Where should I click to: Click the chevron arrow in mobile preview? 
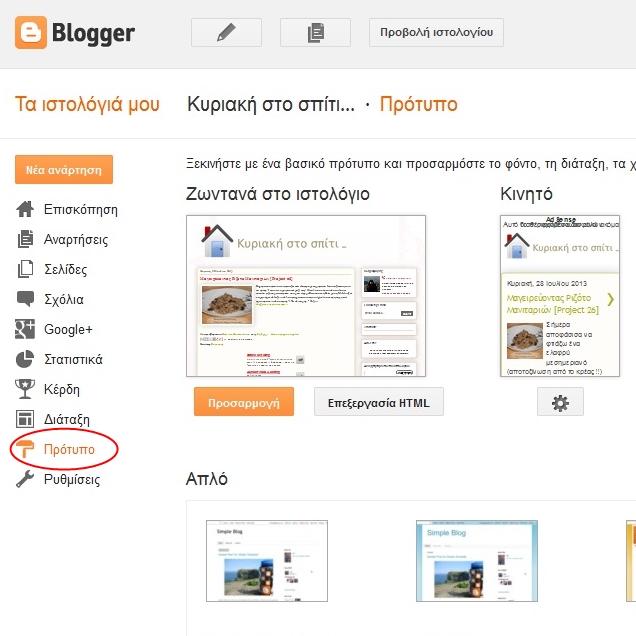tap(611, 299)
